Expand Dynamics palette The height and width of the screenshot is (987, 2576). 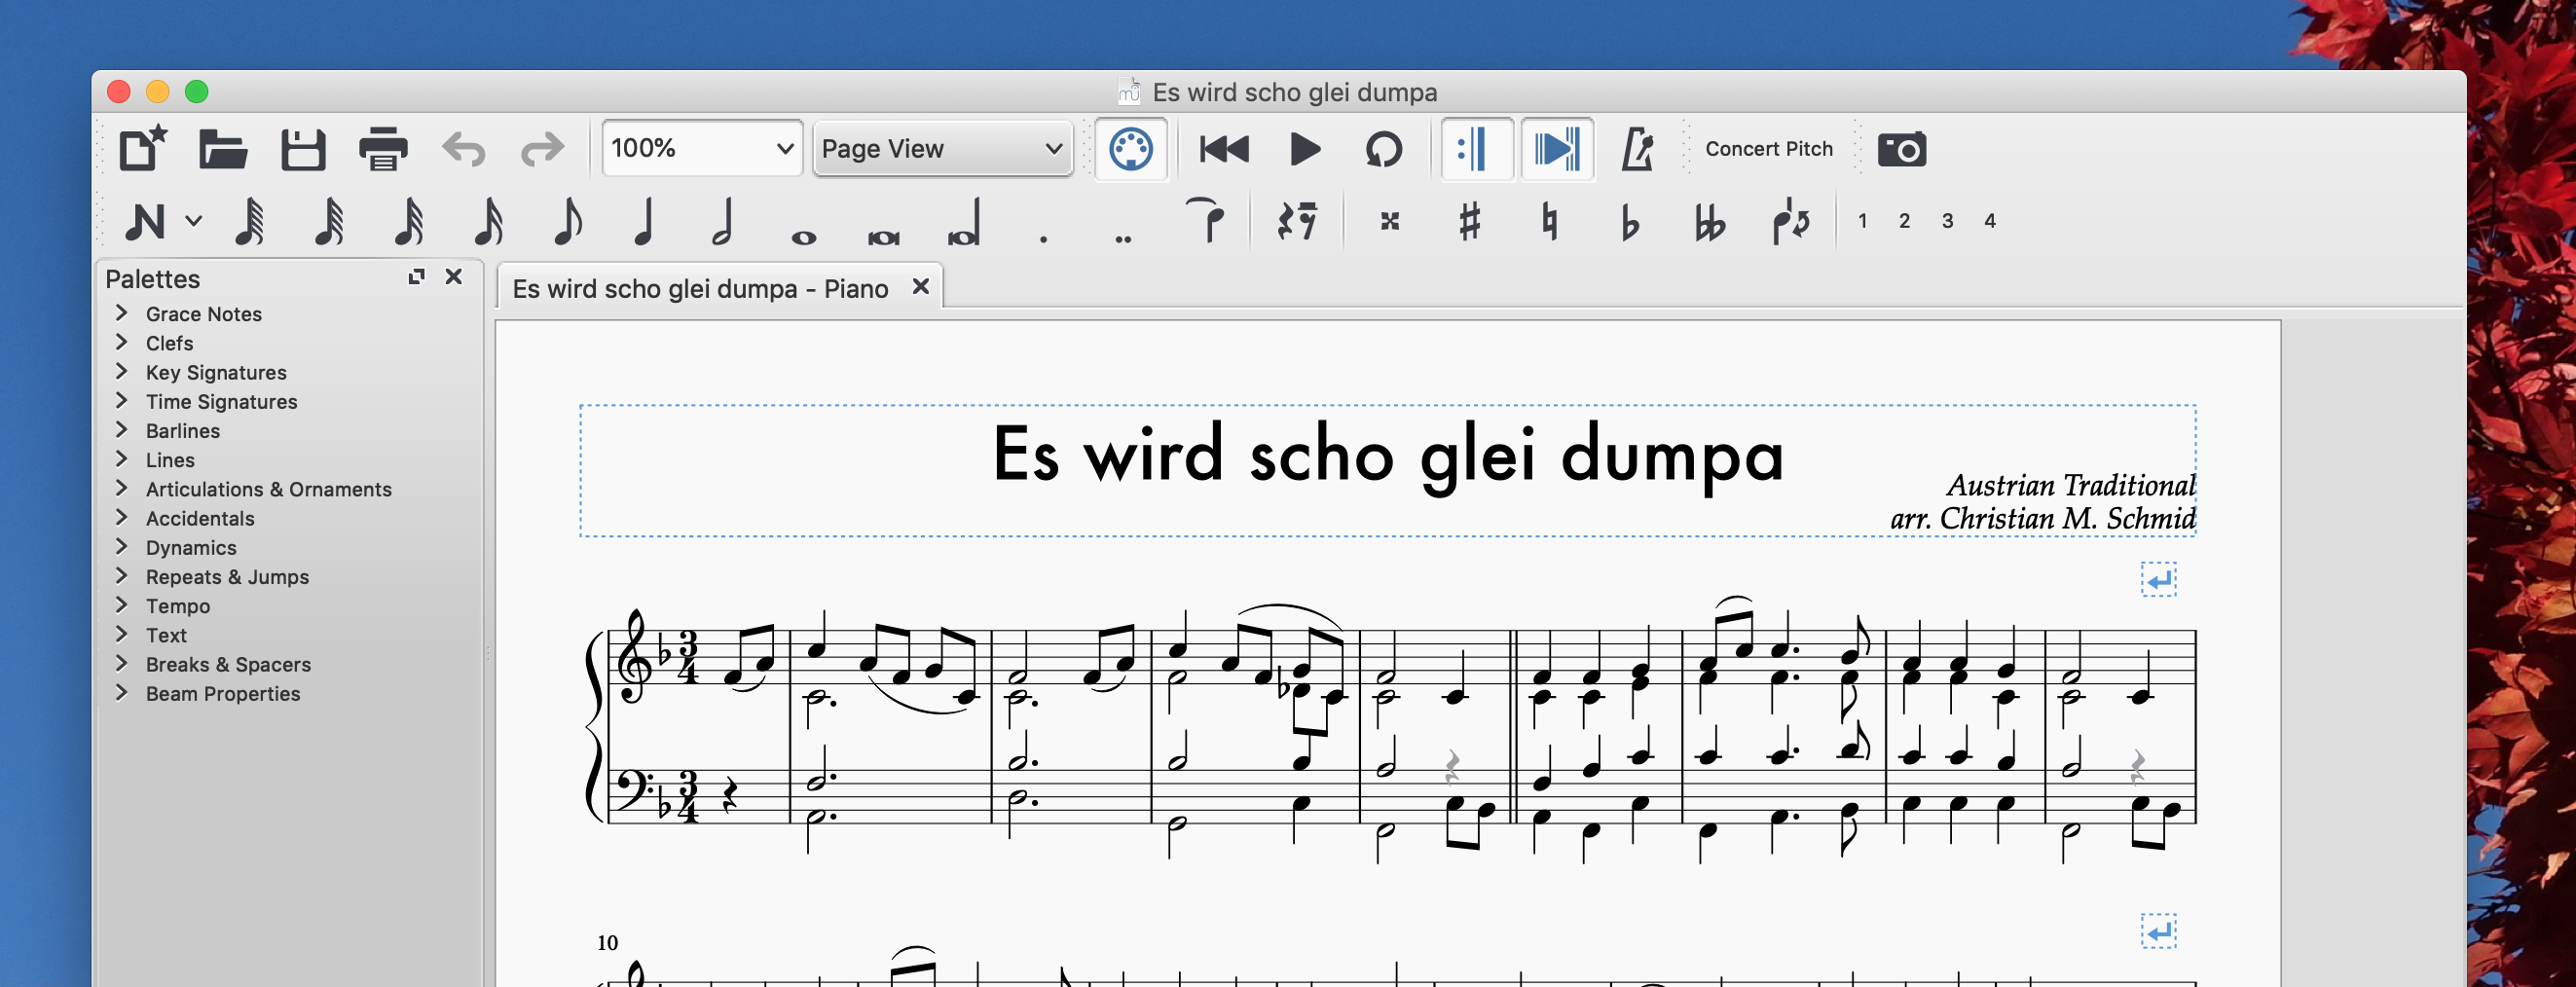(122, 546)
